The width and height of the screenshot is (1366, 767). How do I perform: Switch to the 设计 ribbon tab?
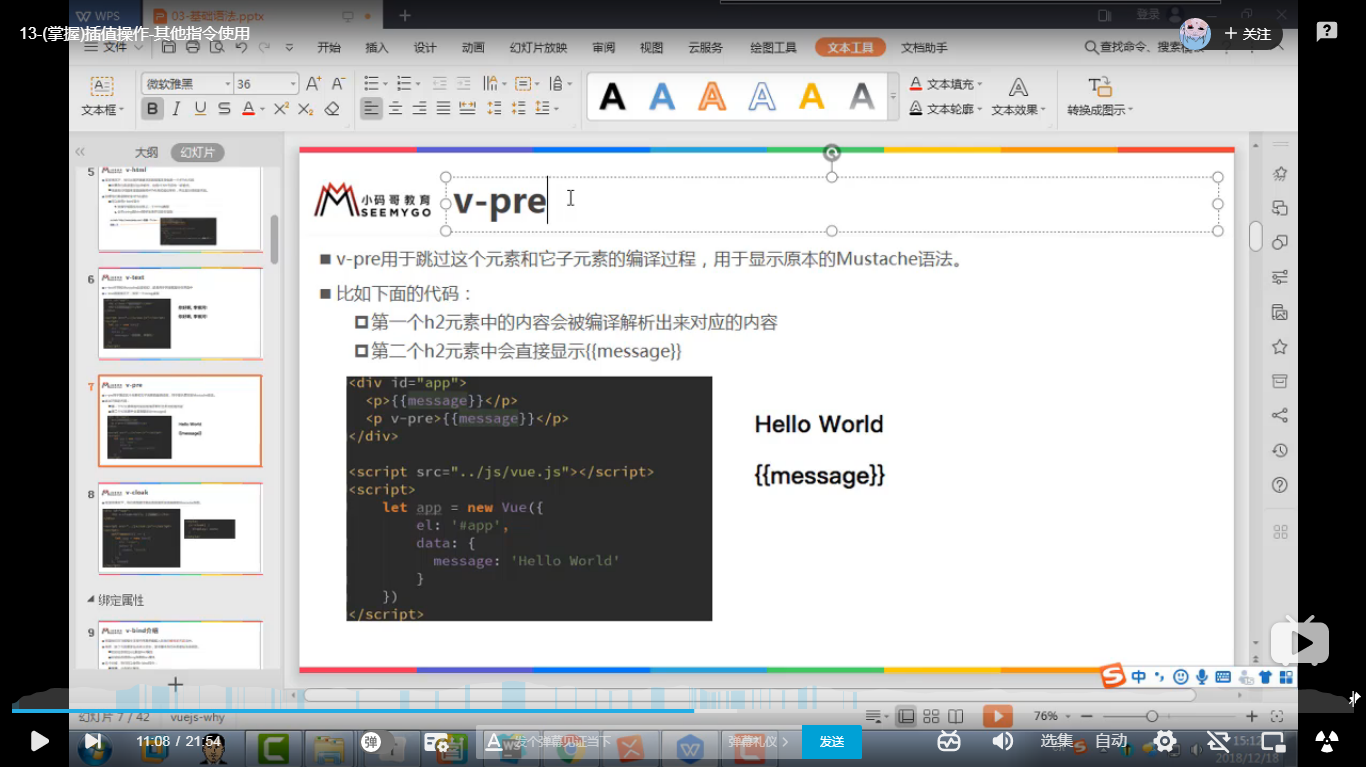click(425, 47)
